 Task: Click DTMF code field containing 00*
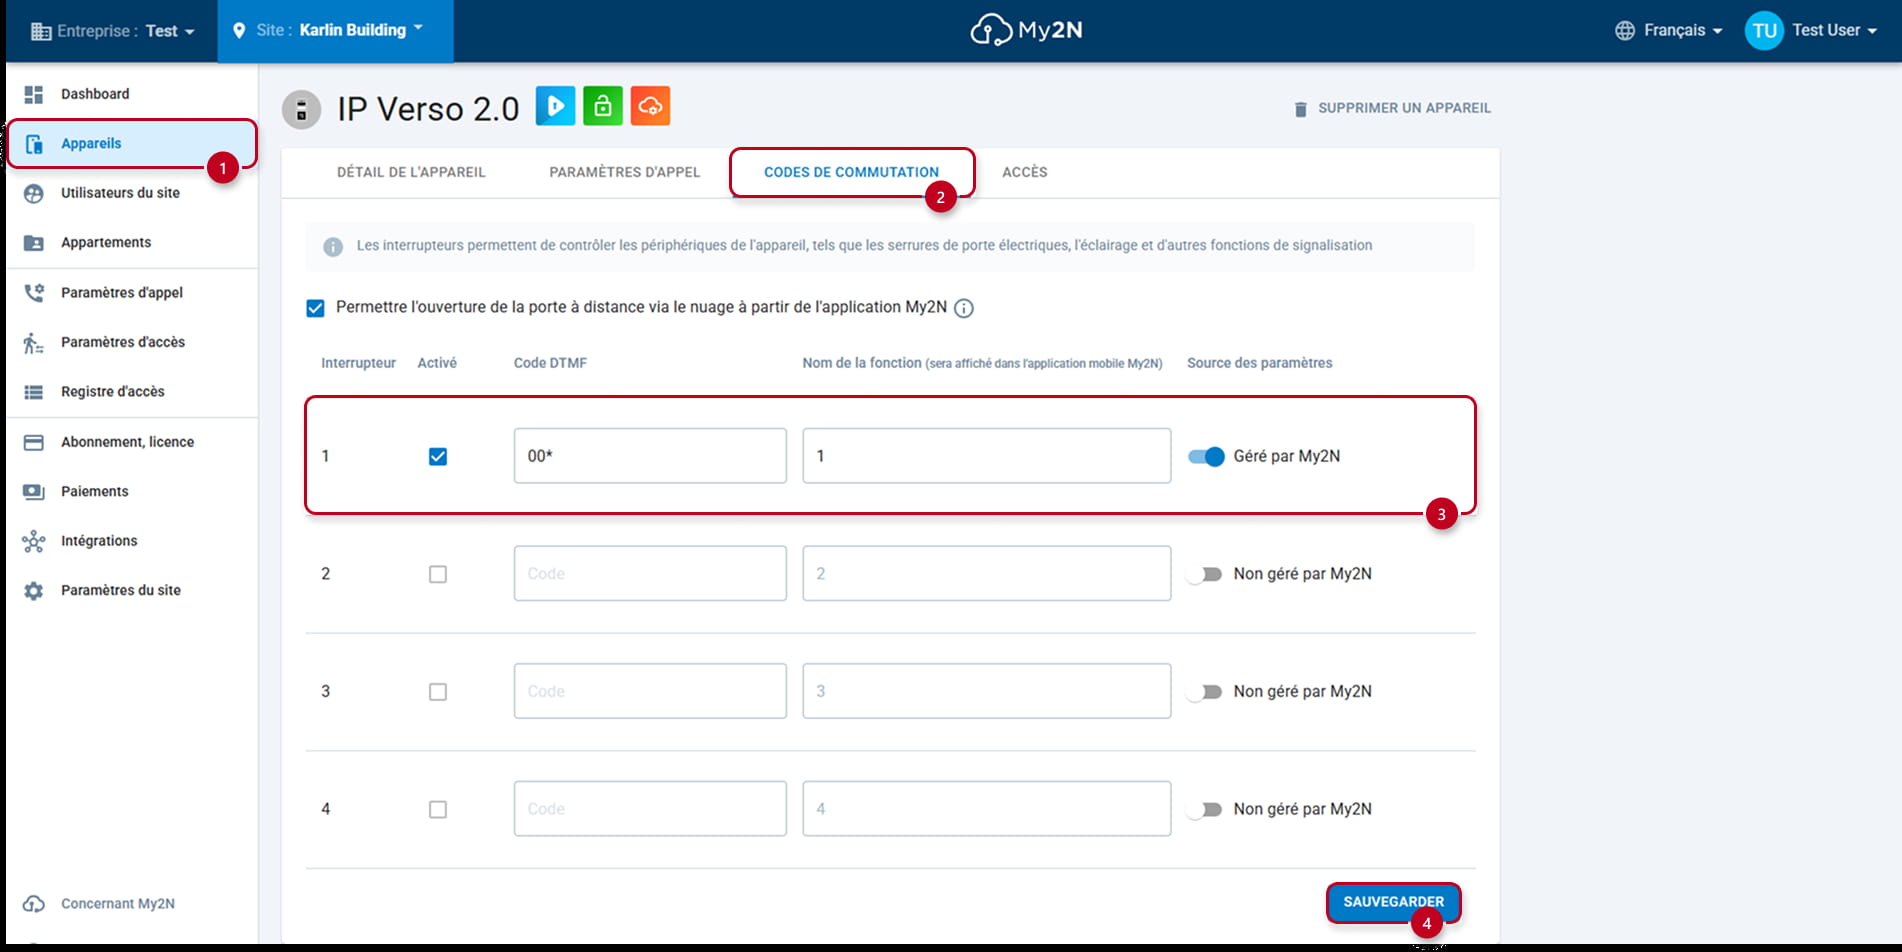(x=650, y=456)
